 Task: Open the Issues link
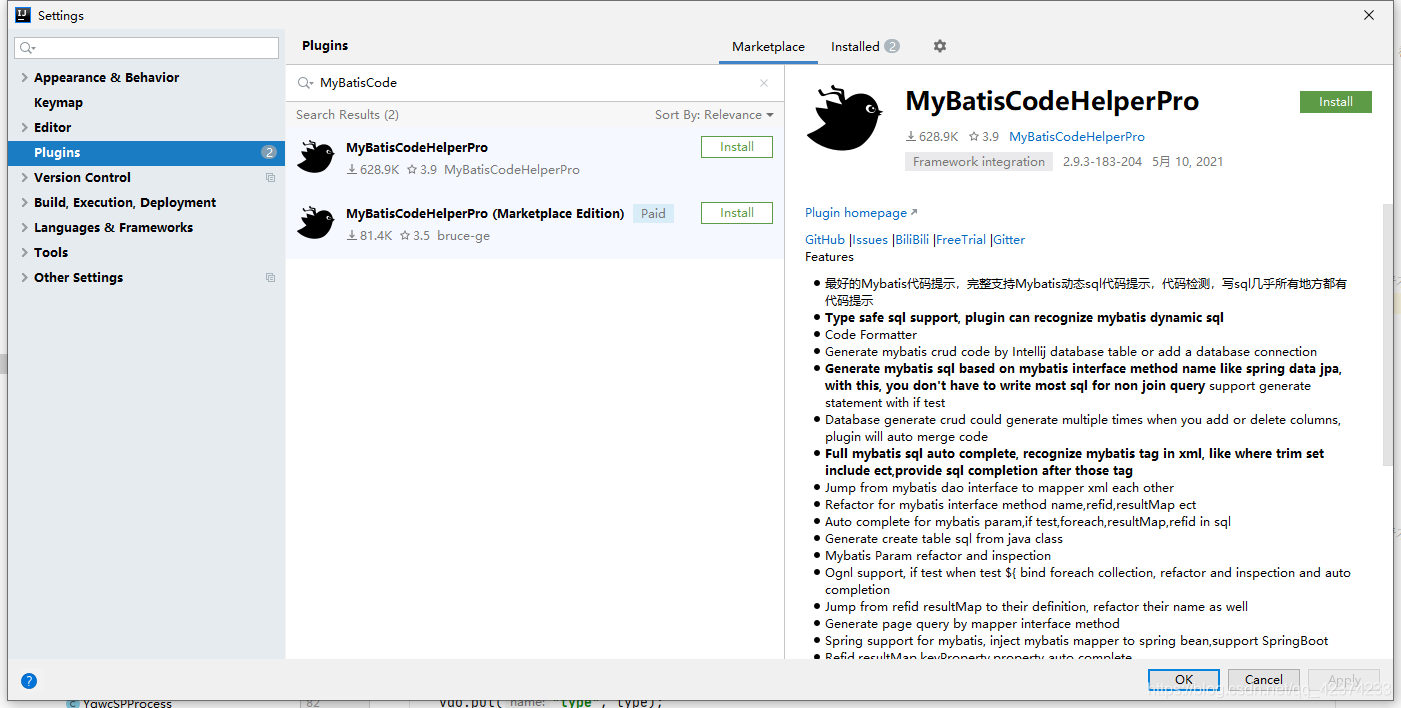click(x=870, y=240)
